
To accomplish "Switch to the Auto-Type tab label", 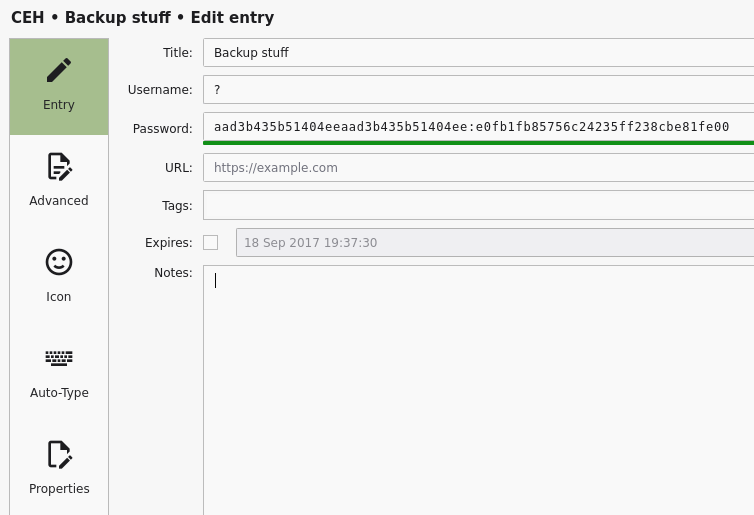I will point(59,393).
